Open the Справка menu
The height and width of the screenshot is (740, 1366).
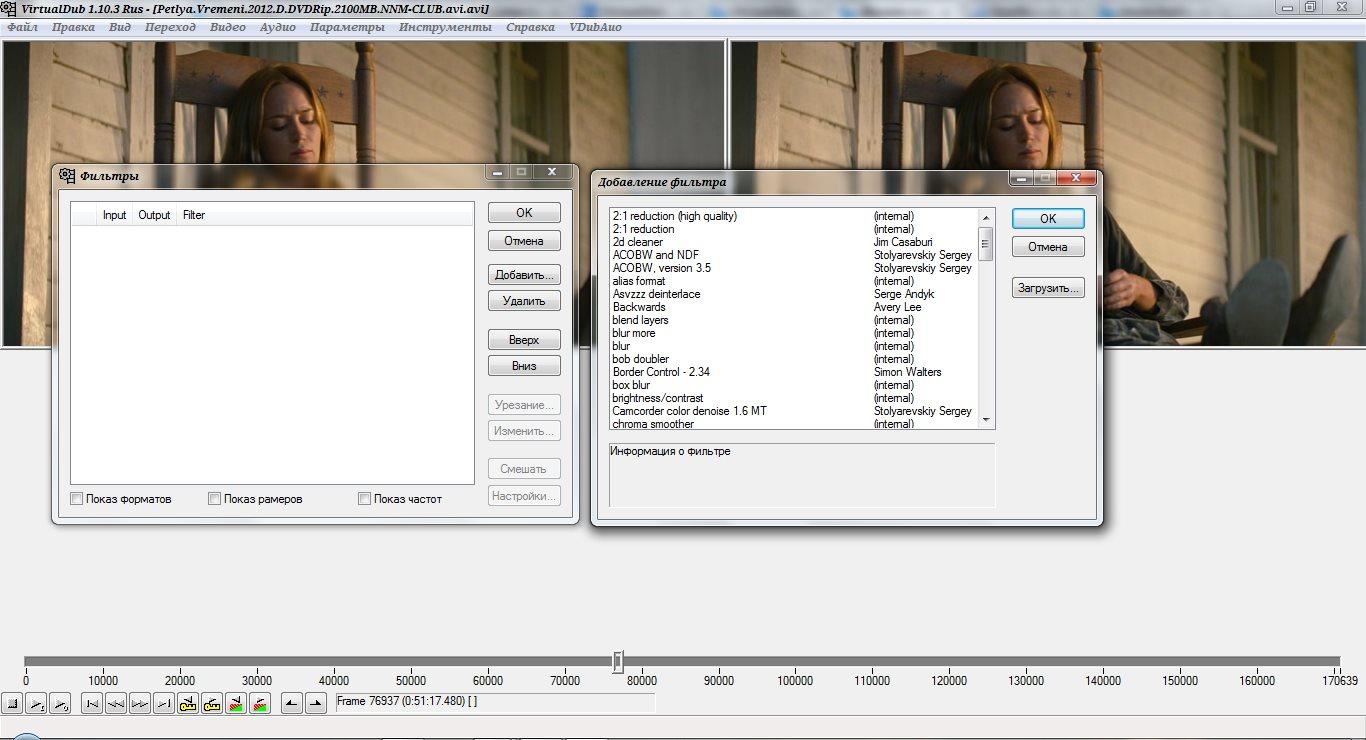[x=530, y=27]
